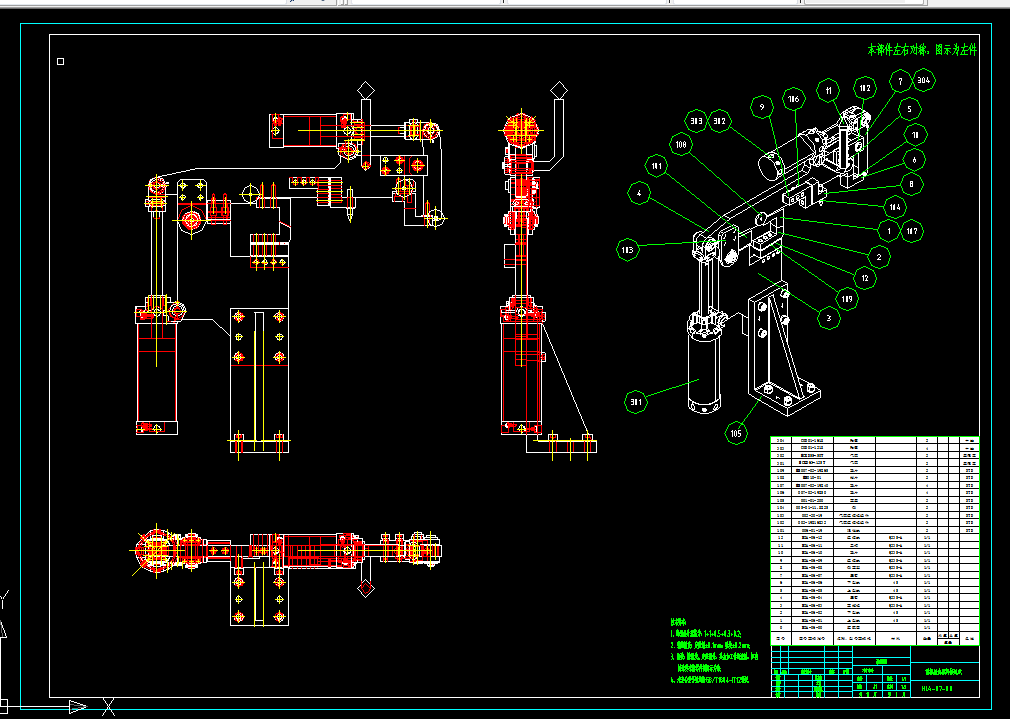
Task: Select part balloon number 302
Action: 719,120
